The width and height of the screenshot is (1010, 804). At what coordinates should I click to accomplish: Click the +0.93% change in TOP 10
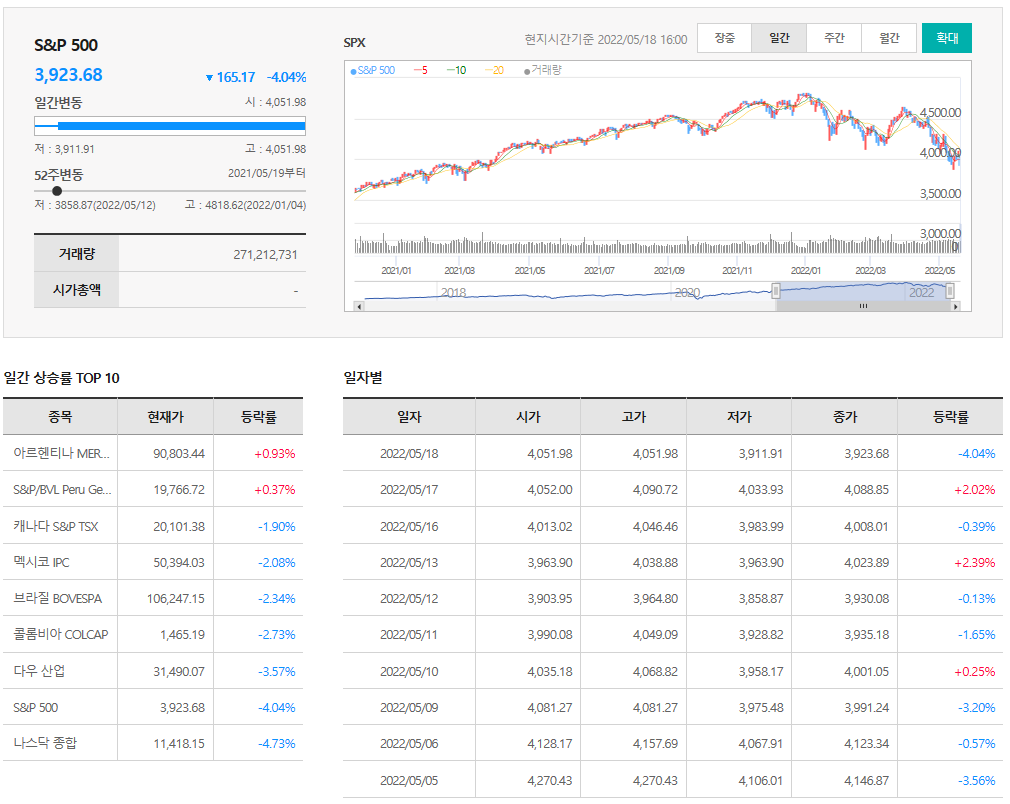pyautogui.click(x=274, y=454)
